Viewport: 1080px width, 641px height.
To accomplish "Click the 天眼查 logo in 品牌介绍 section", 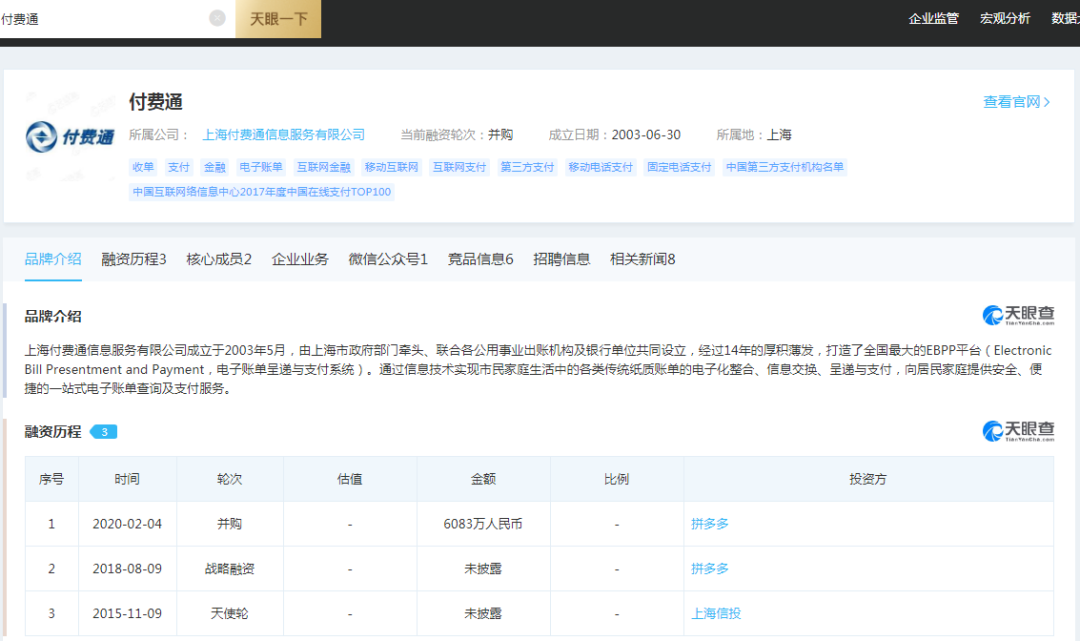I will [x=1017, y=316].
